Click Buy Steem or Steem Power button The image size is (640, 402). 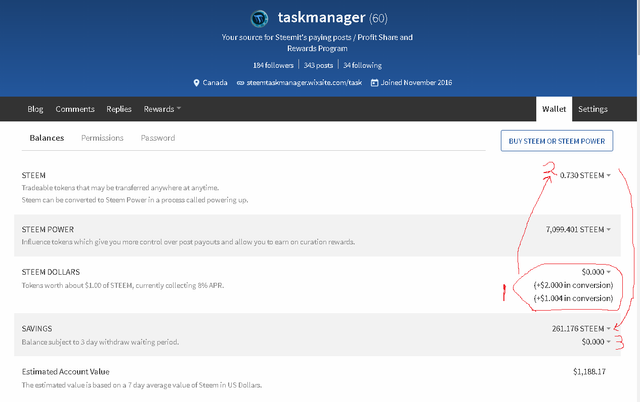click(557, 141)
